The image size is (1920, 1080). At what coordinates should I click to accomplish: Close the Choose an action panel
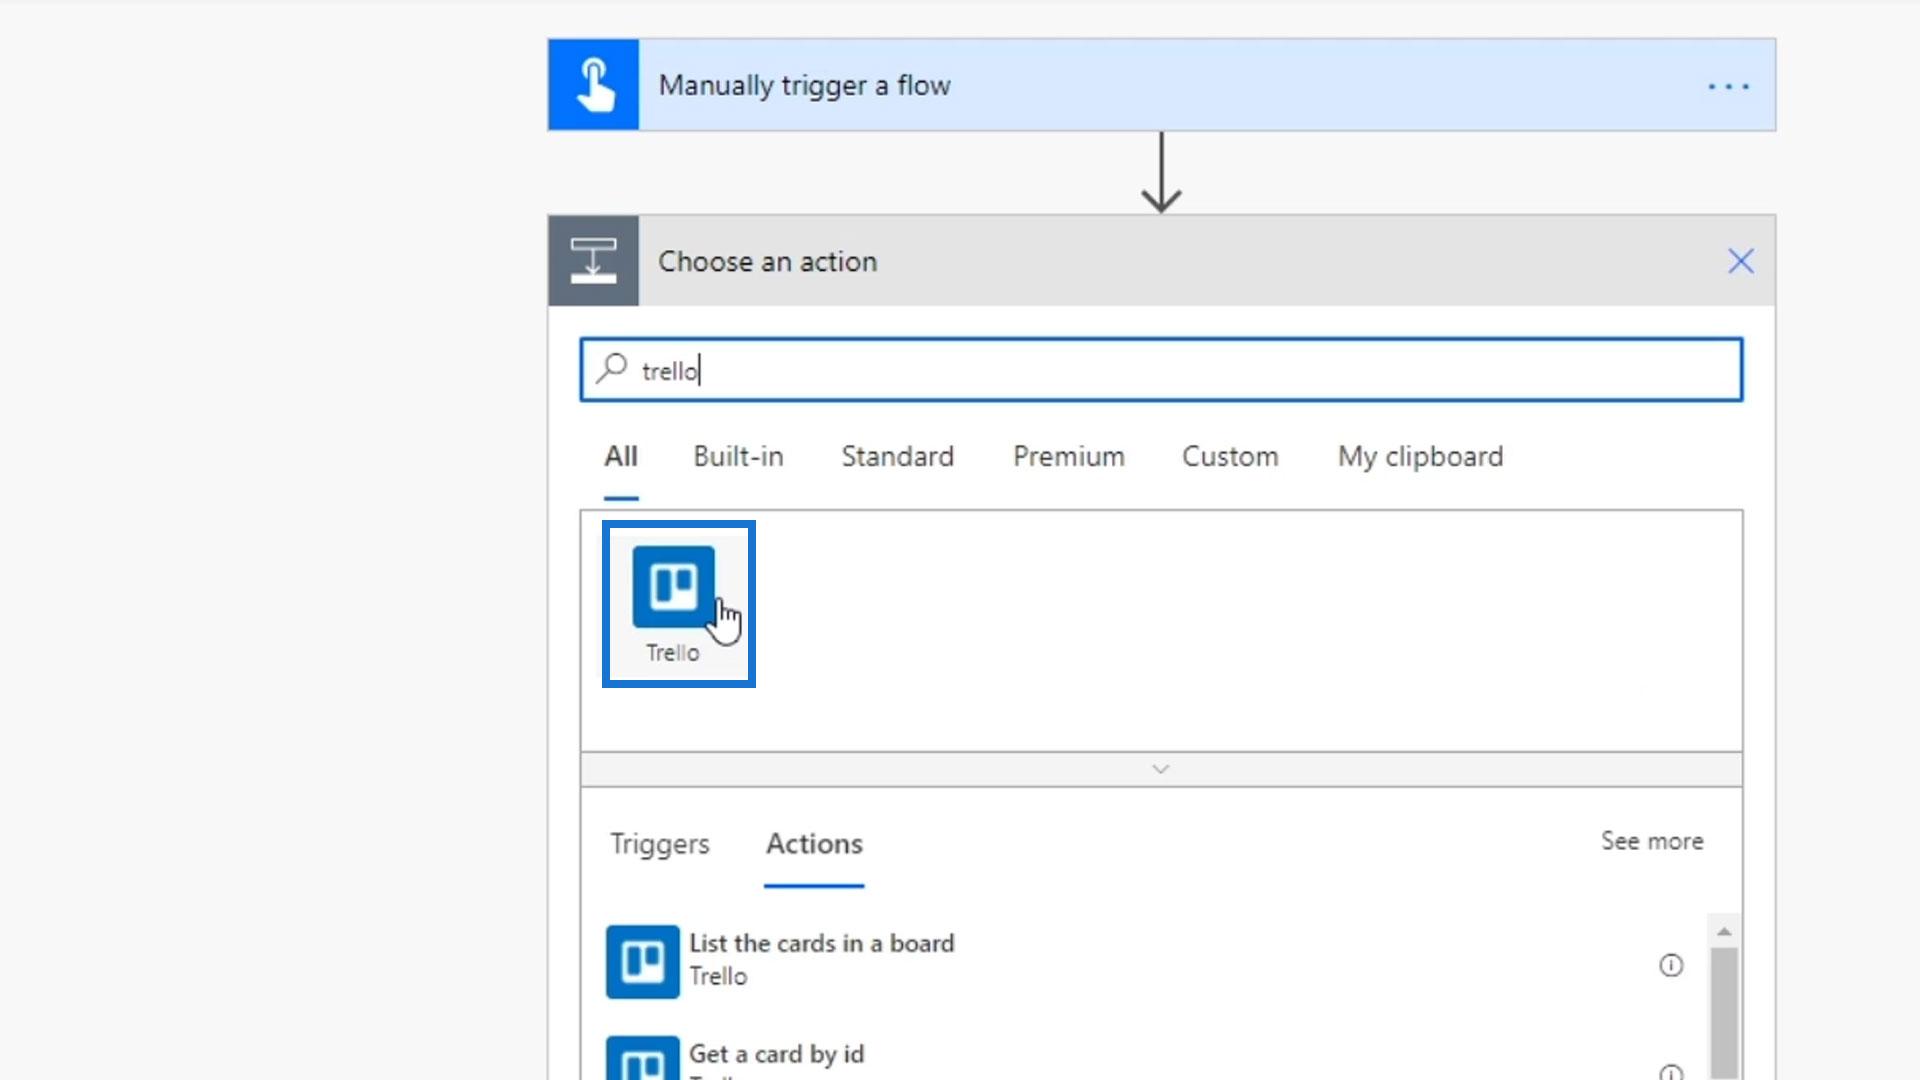coord(1740,261)
